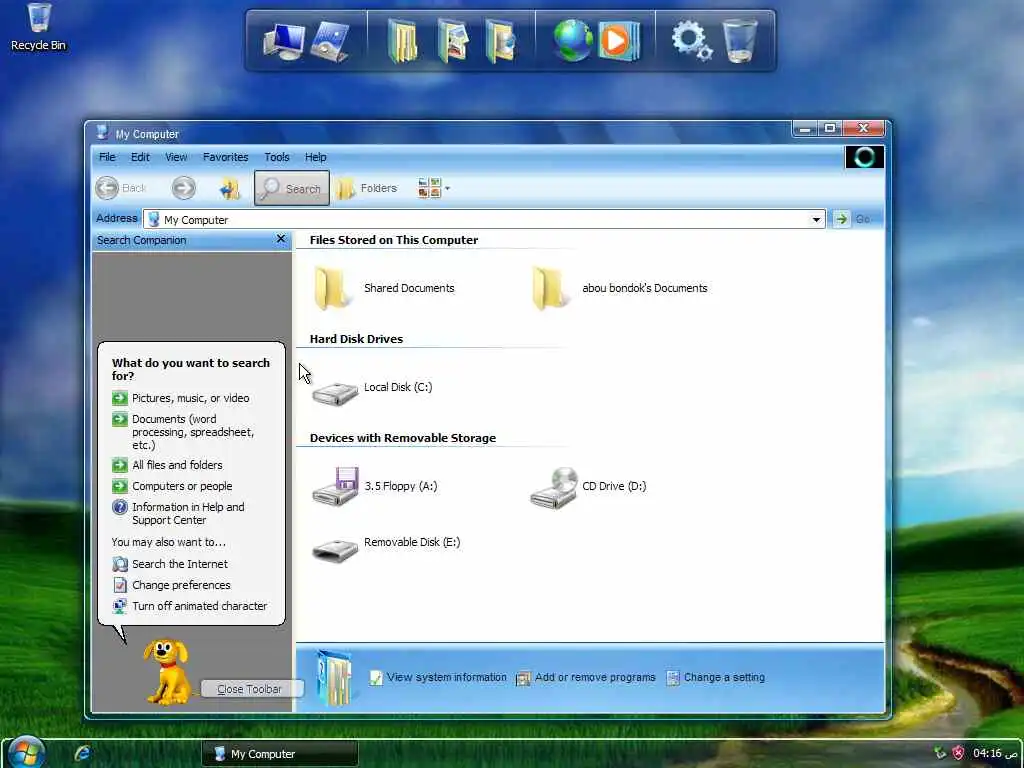Choose Computers or people search
The image size is (1024, 768).
point(172,486)
